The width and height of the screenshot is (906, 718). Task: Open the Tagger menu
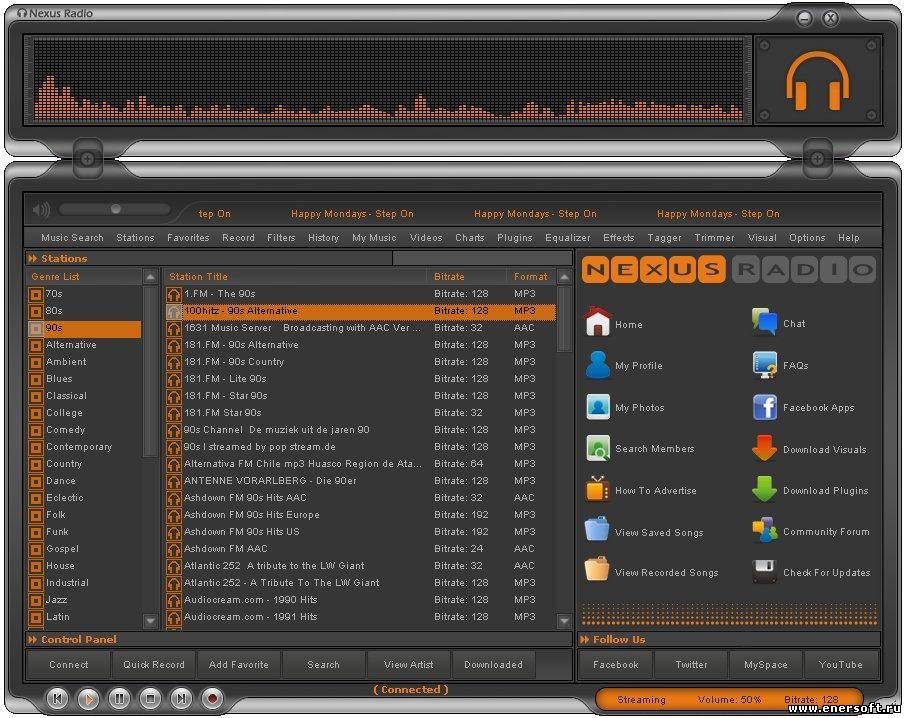coord(664,237)
